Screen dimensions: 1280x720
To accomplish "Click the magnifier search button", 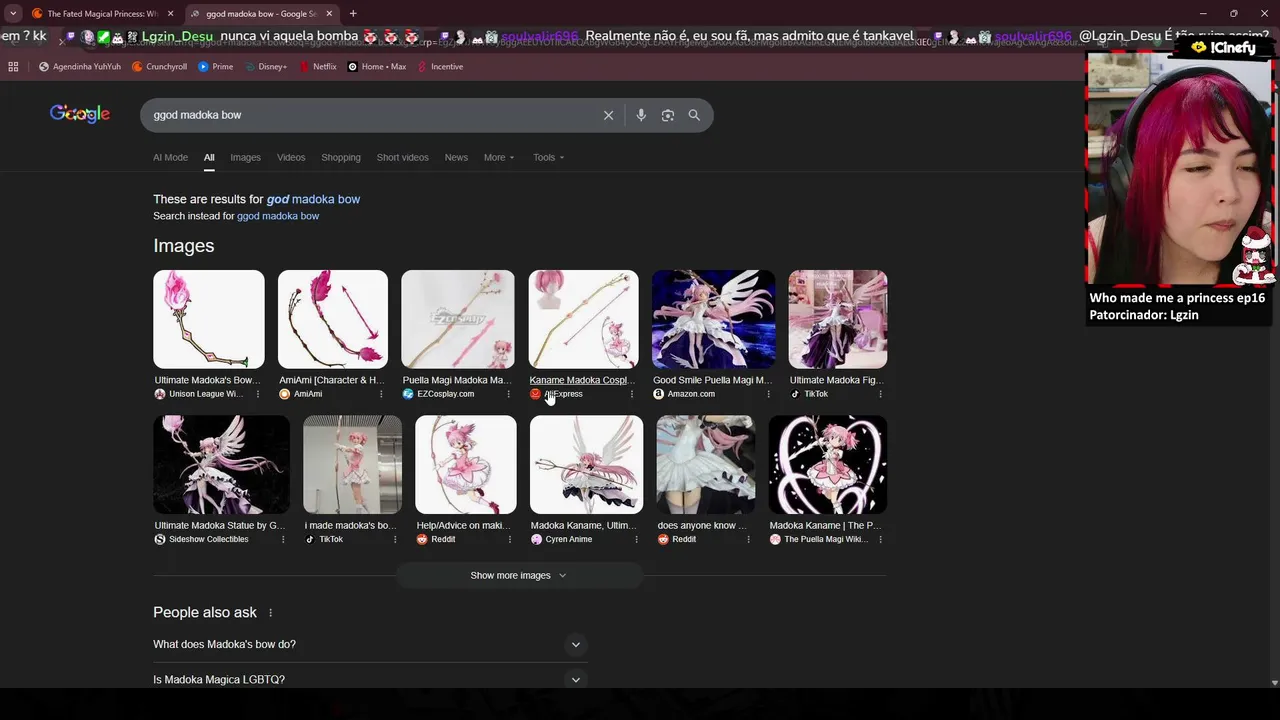I will click(x=694, y=115).
